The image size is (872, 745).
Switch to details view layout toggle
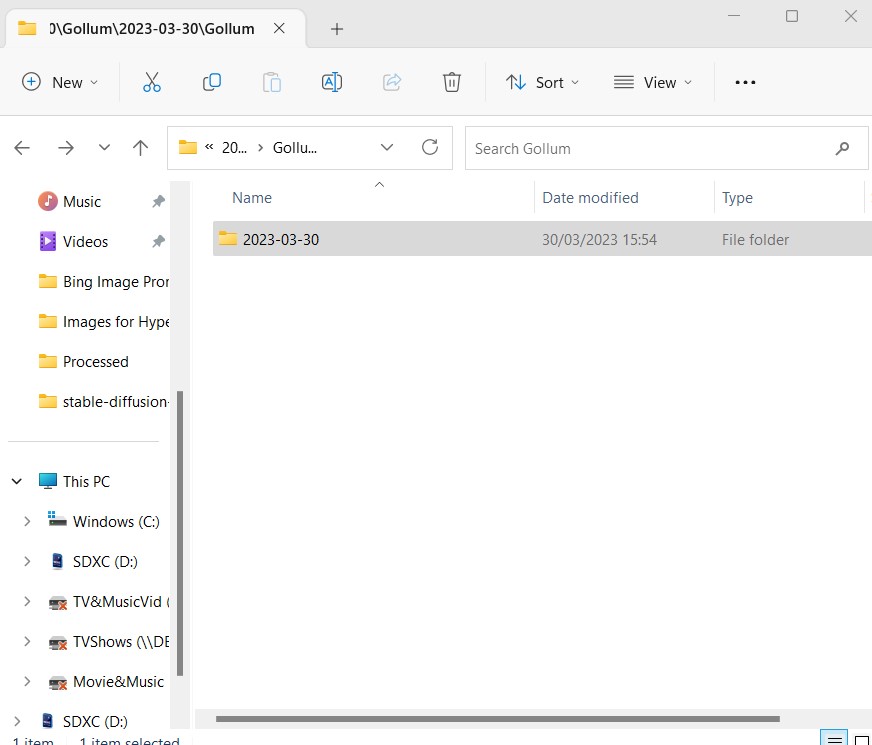pyautogui.click(x=832, y=739)
